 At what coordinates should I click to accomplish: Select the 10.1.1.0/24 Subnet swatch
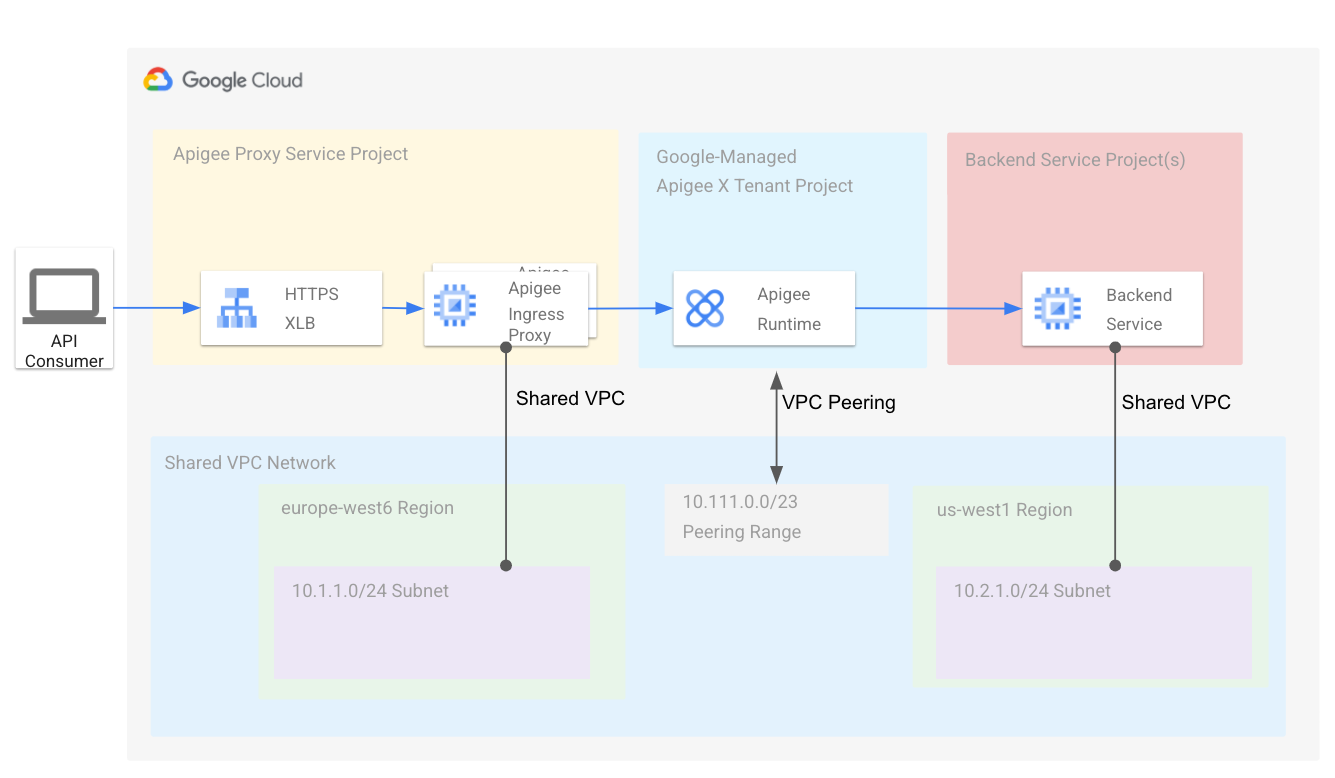point(431,622)
